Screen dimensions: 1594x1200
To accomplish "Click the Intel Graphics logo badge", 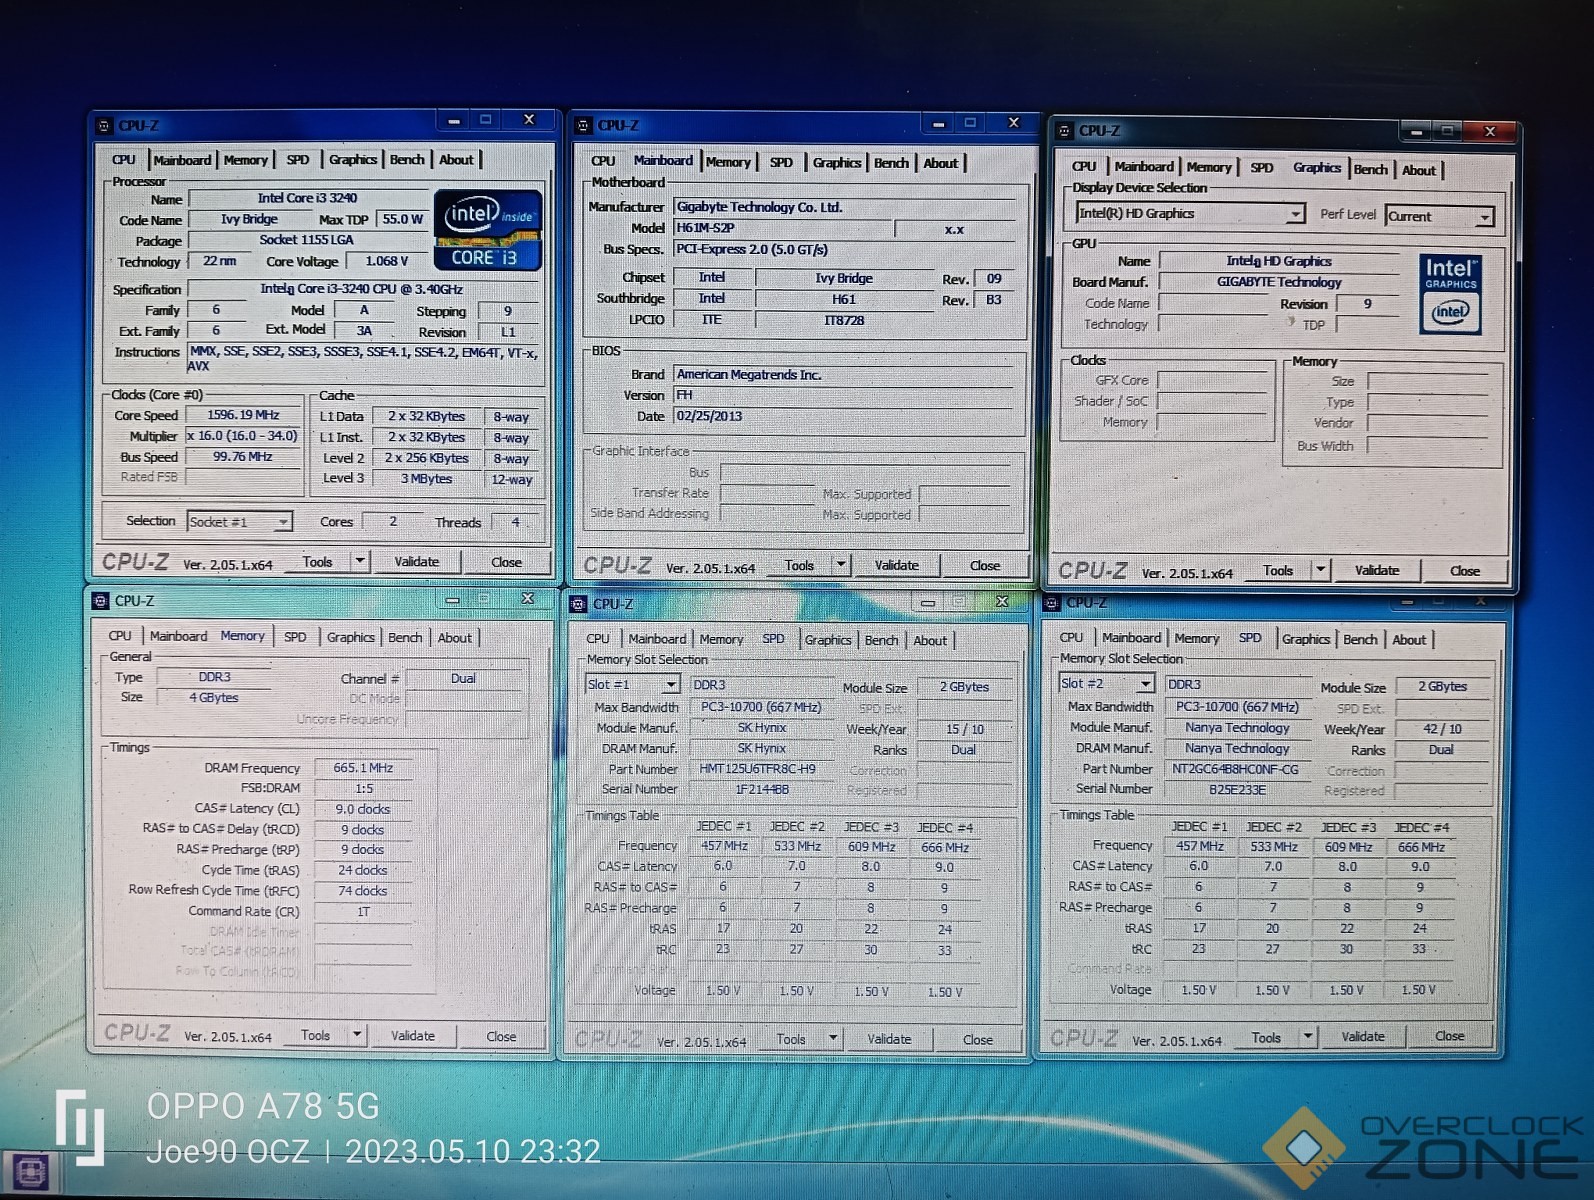I will pos(1450,293).
